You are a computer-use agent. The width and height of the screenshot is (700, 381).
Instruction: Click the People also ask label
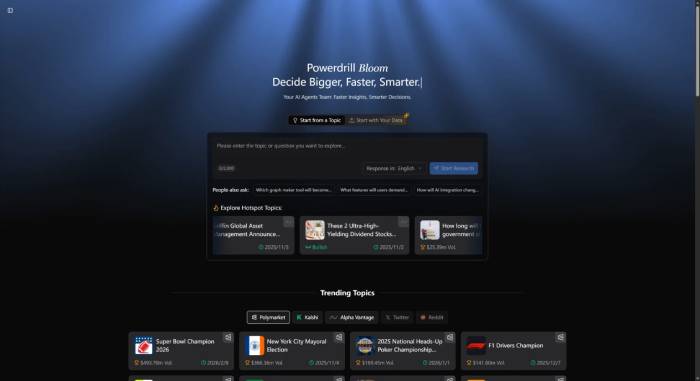(230, 190)
